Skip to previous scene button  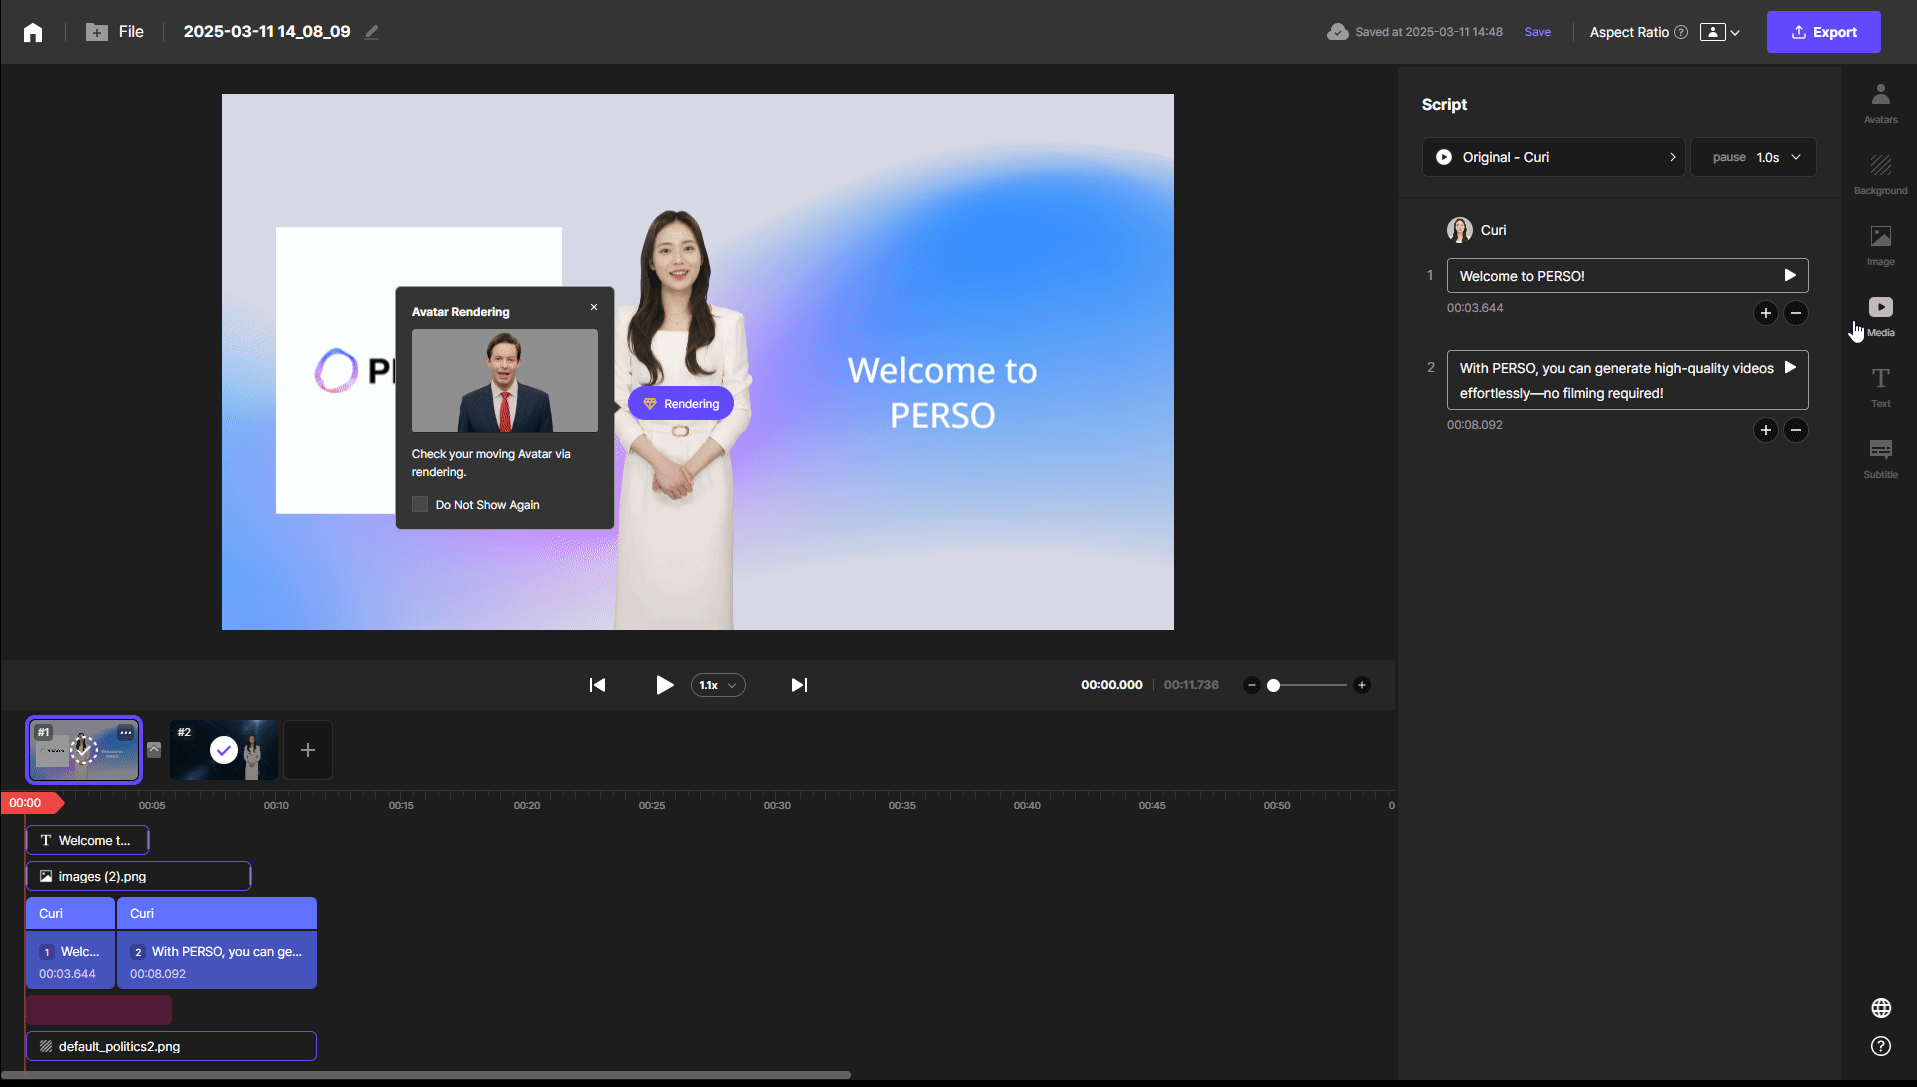pyautogui.click(x=597, y=685)
